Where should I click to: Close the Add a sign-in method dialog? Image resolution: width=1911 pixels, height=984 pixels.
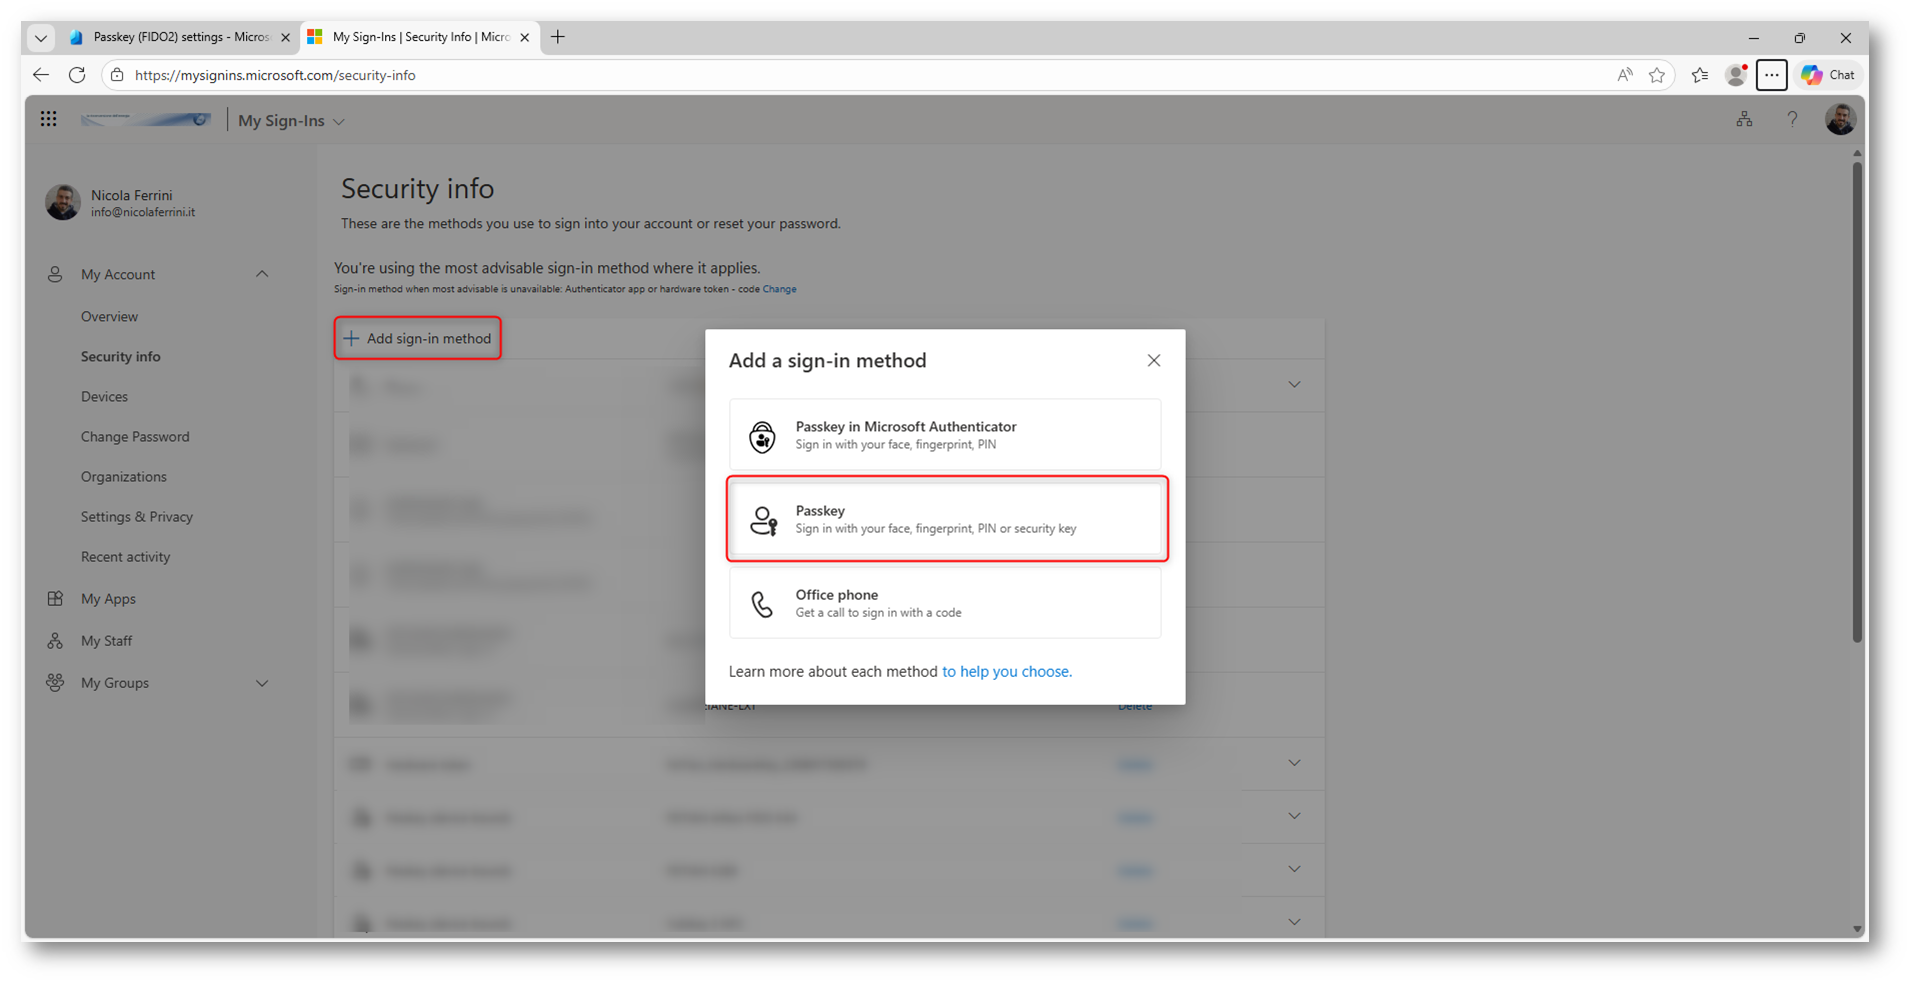coord(1153,360)
